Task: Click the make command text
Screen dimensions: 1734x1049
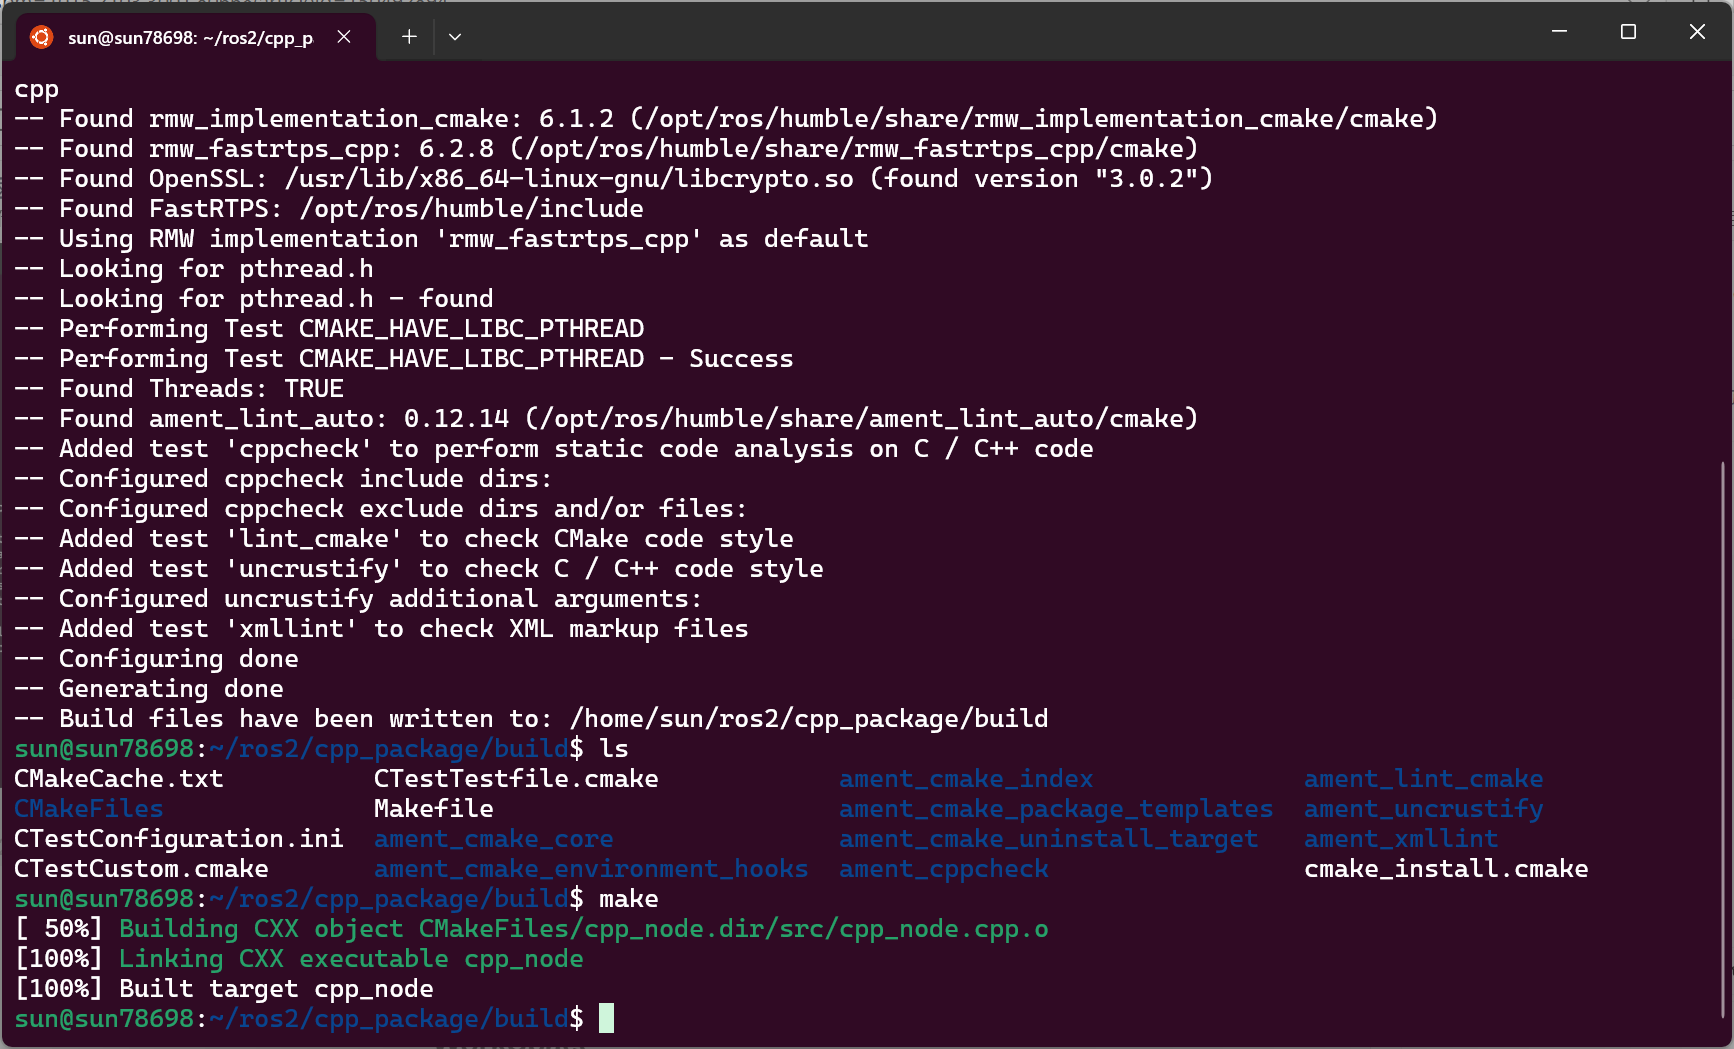Action: click(x=628, y=898)
